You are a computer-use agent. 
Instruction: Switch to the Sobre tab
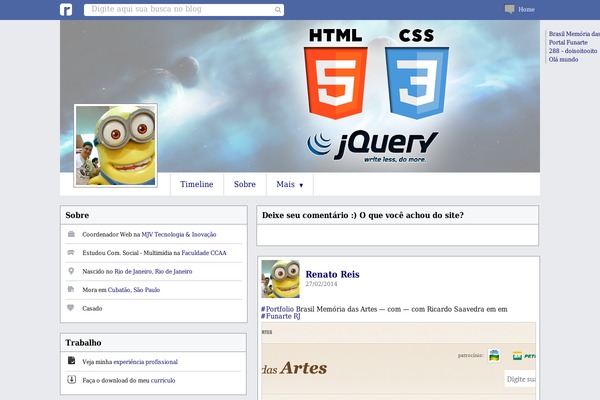(x=245, y=184)
